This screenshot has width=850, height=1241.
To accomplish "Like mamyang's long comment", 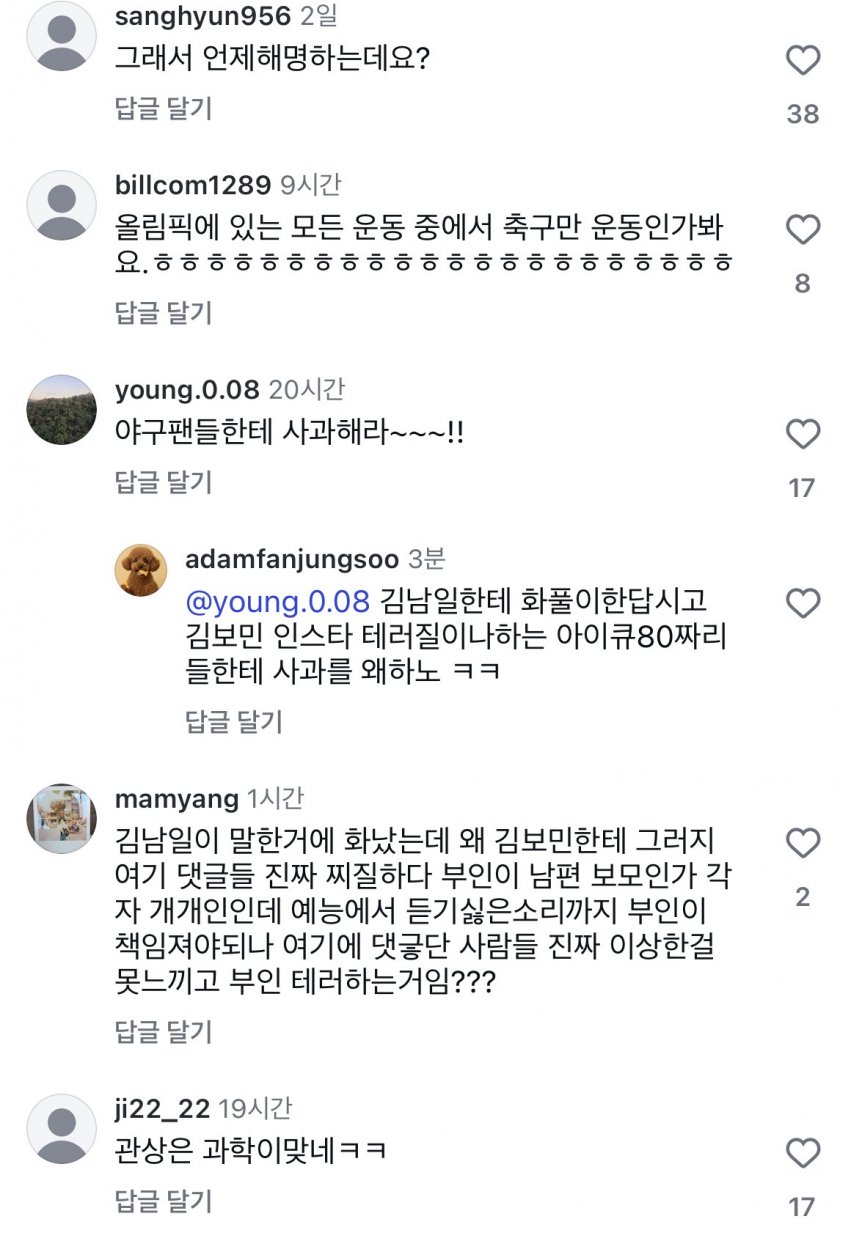I will pyautogui.click(x=803, y=844).
